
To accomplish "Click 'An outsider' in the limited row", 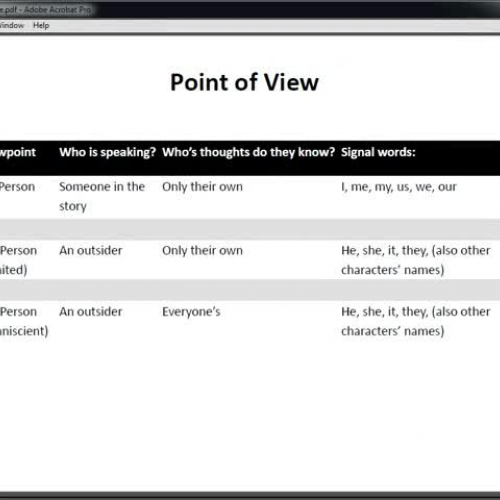I will [x=91, y=251].
